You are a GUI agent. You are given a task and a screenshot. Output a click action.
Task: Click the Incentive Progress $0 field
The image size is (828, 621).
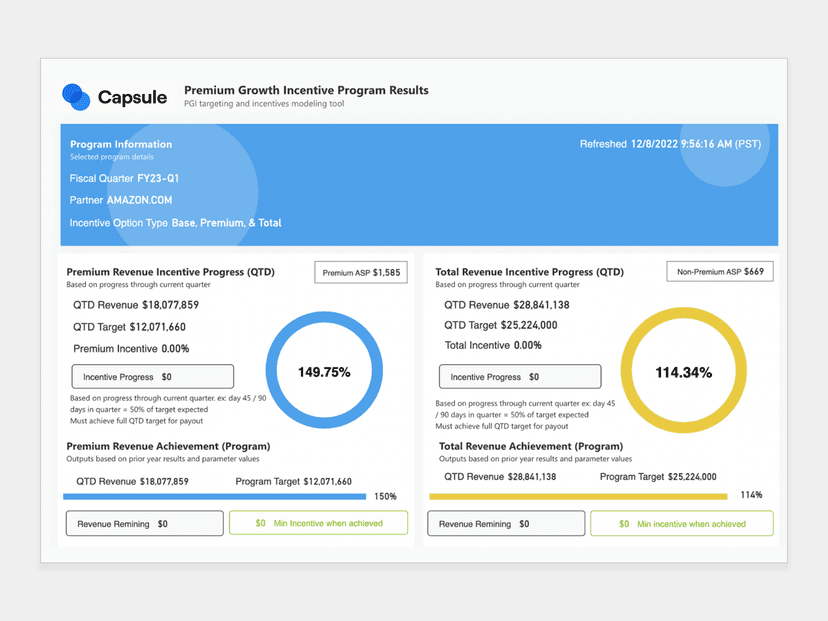152,376
